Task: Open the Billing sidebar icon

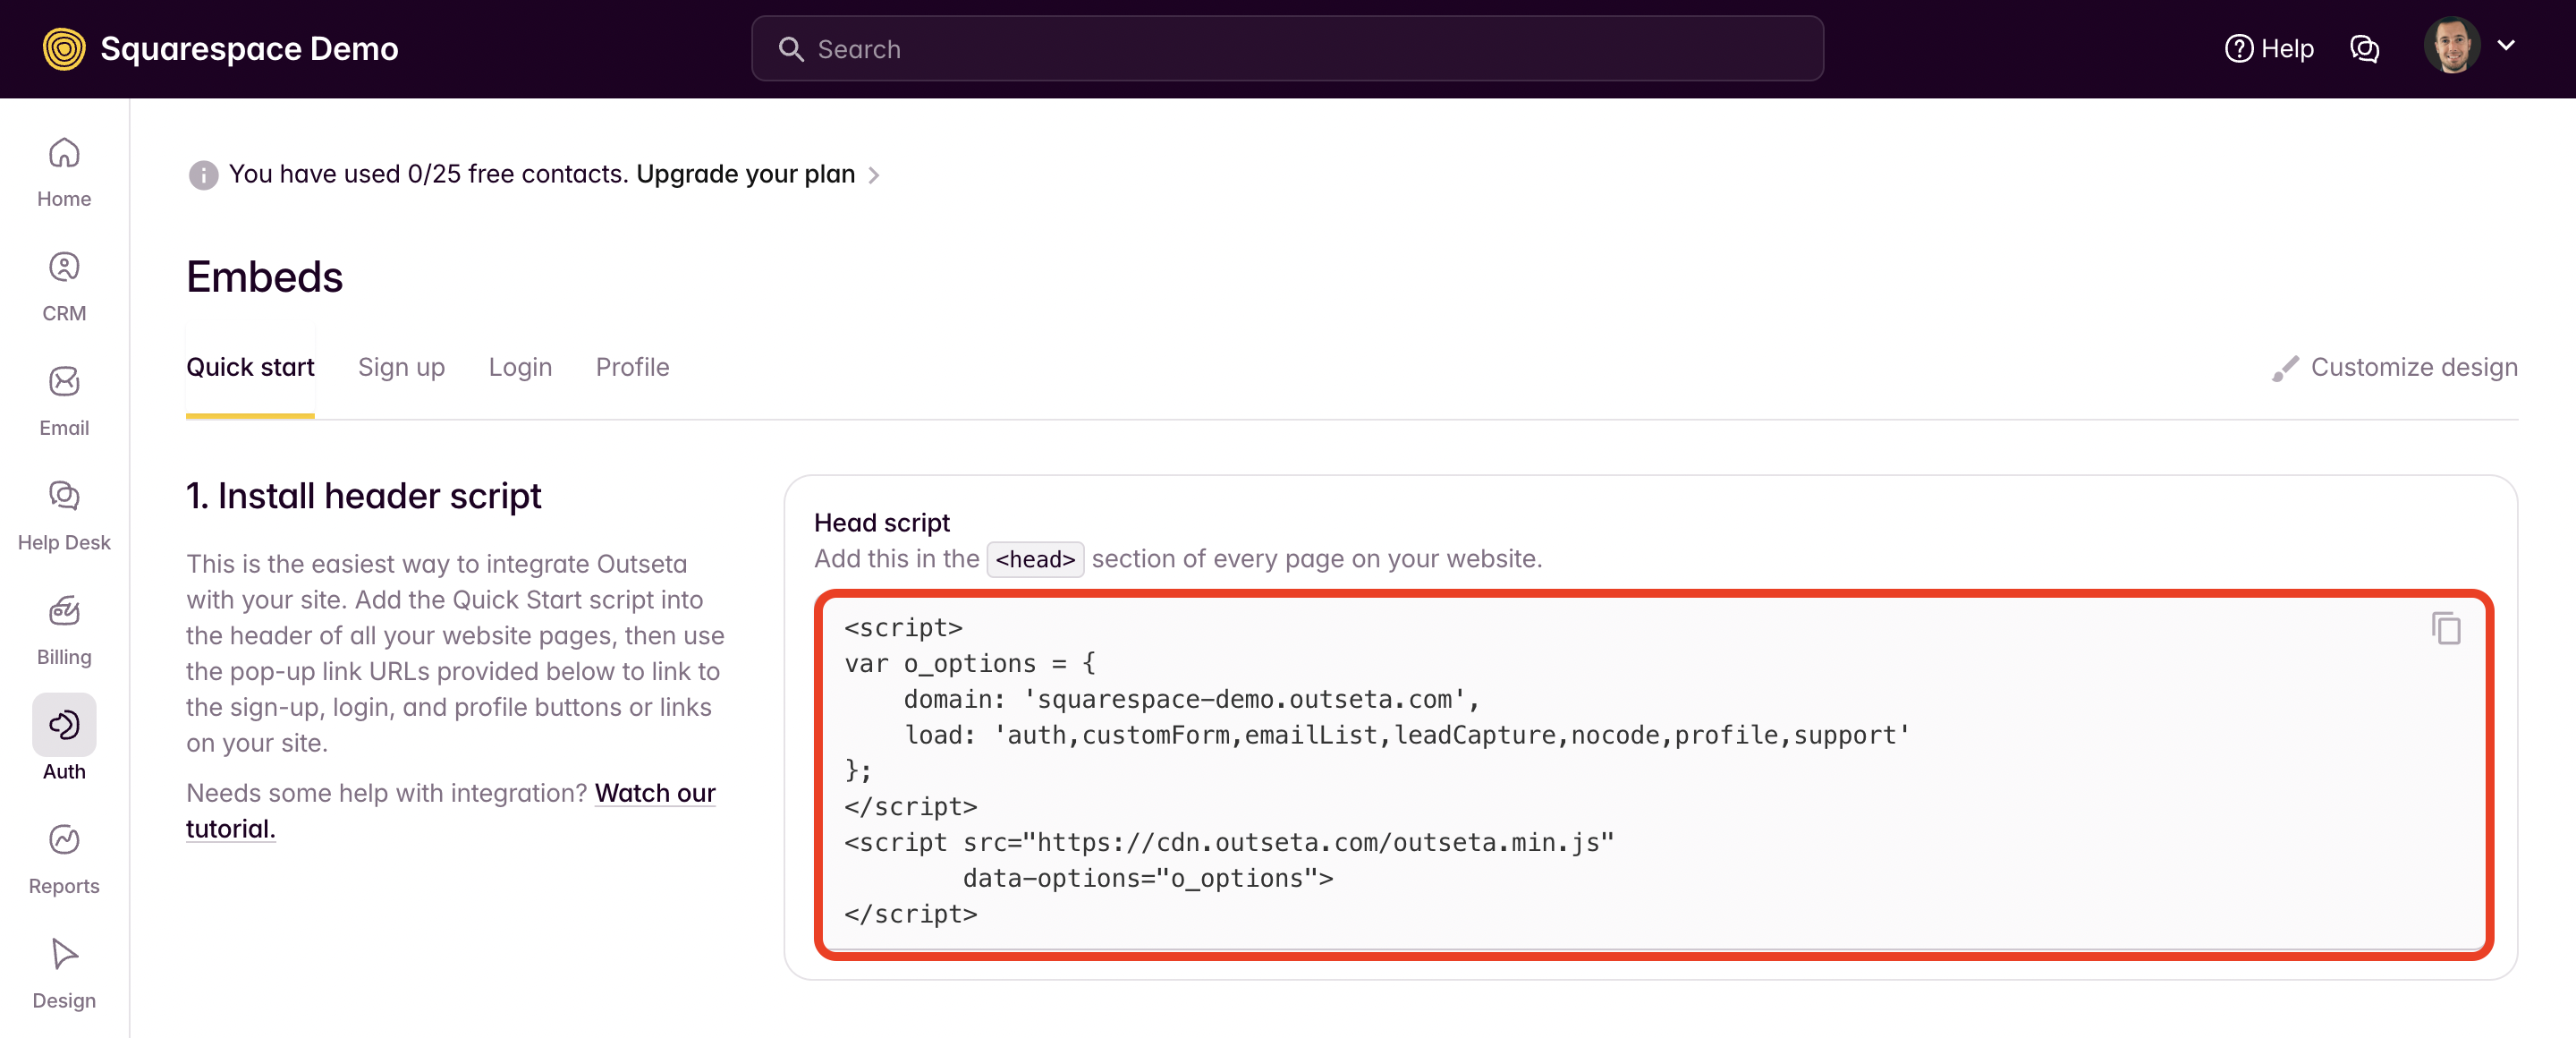Action: [x=64, y=629]
